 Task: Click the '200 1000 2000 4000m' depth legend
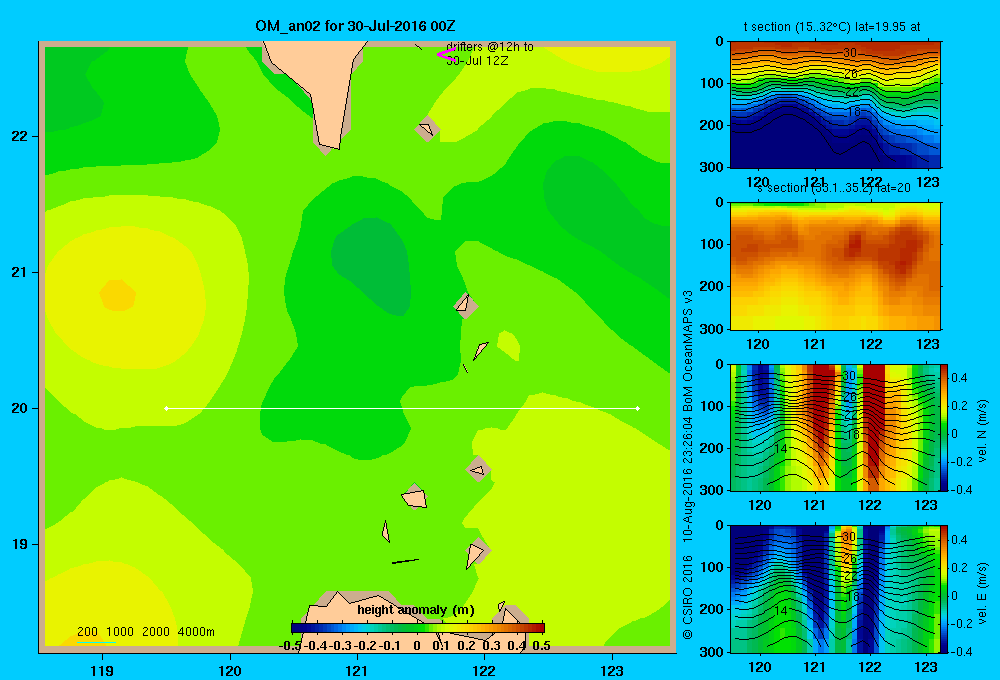[145, 632]
